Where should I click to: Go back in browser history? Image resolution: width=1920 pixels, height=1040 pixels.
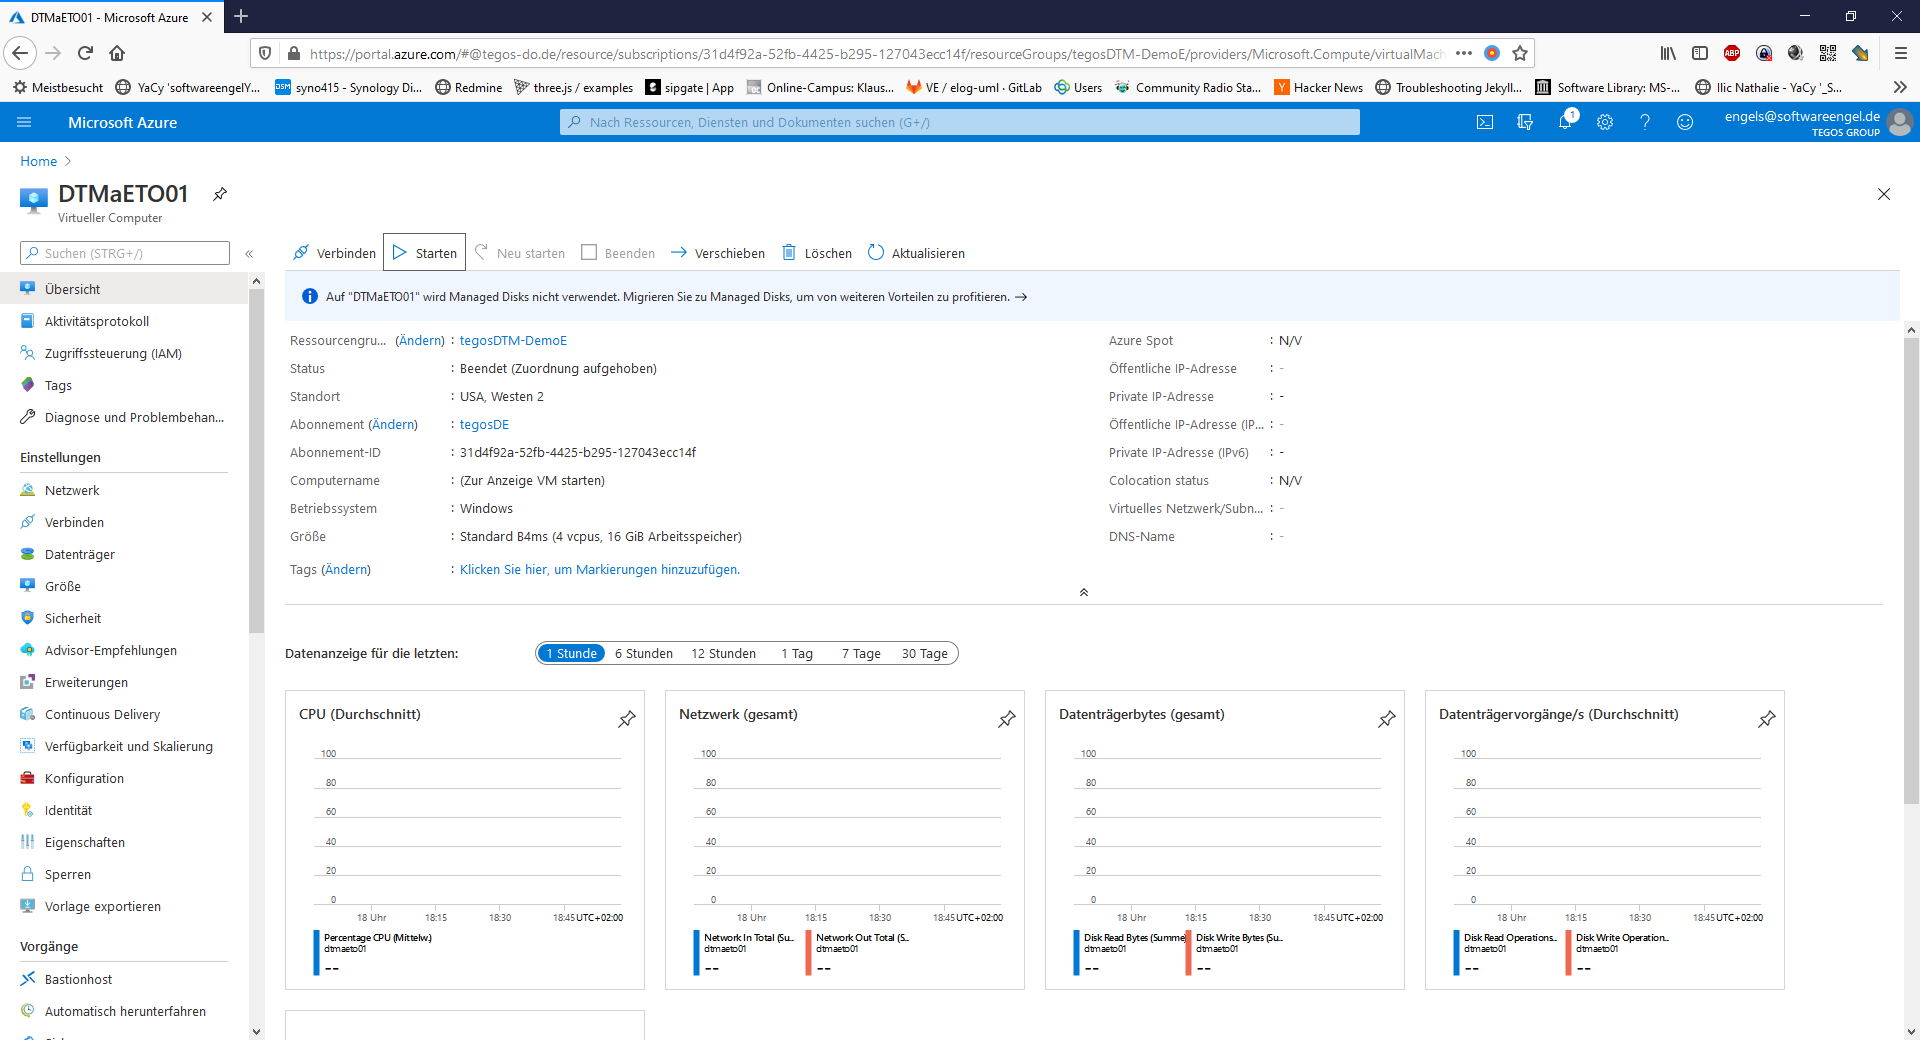pos(20,53)
